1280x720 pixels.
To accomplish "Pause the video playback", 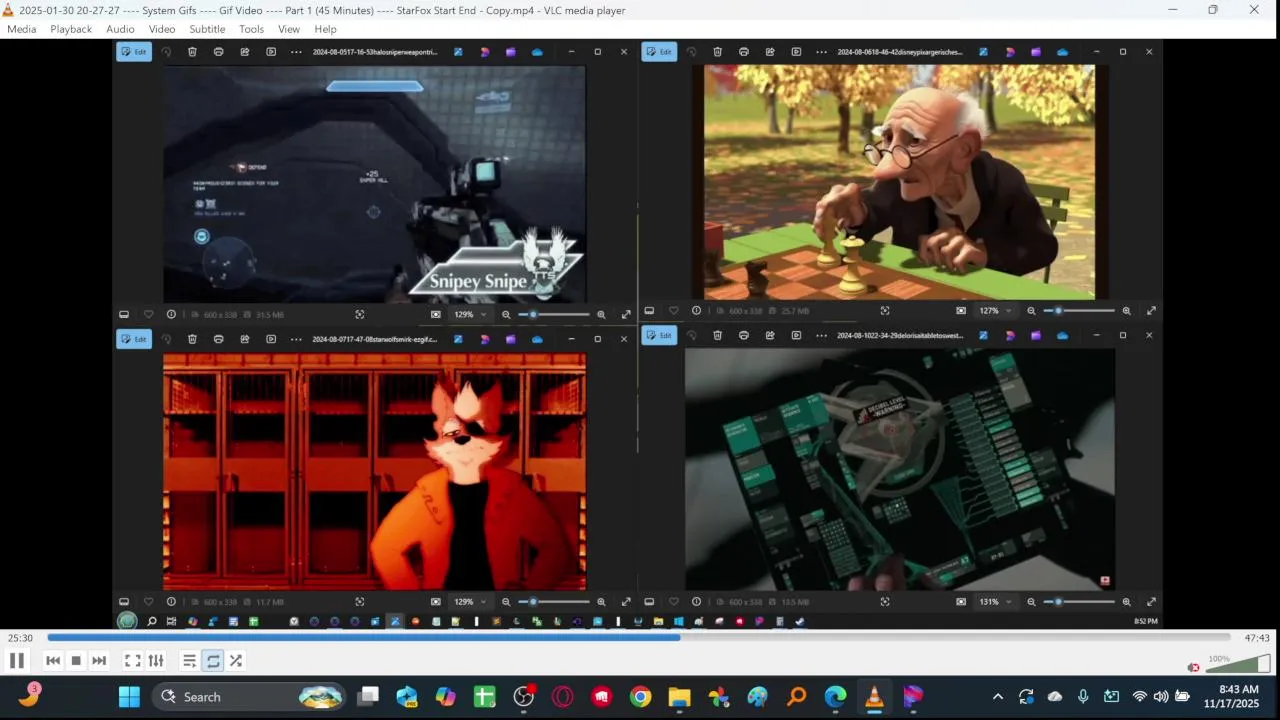I will 17,660.
